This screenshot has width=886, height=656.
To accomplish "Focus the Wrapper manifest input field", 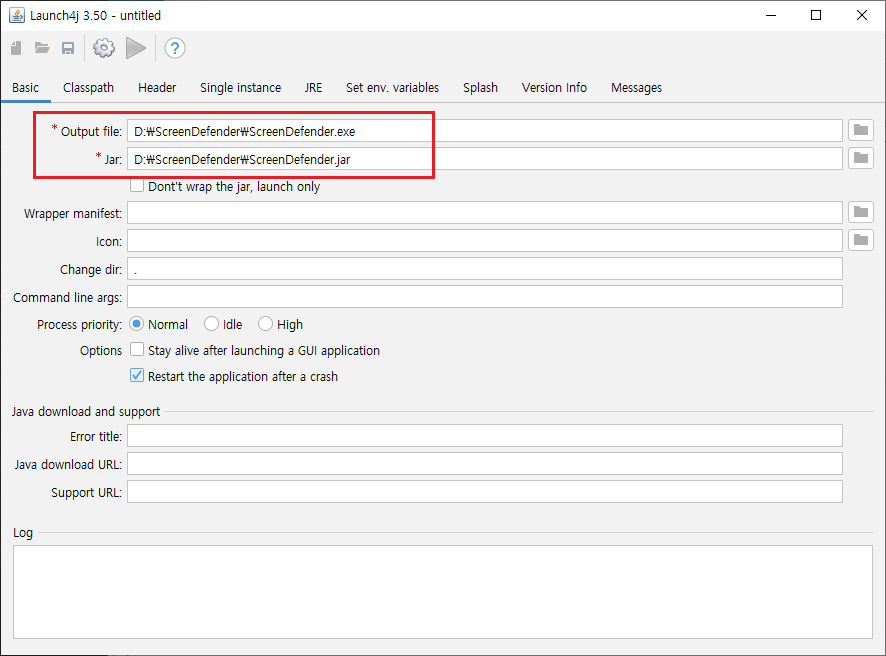I will [485, 213].
